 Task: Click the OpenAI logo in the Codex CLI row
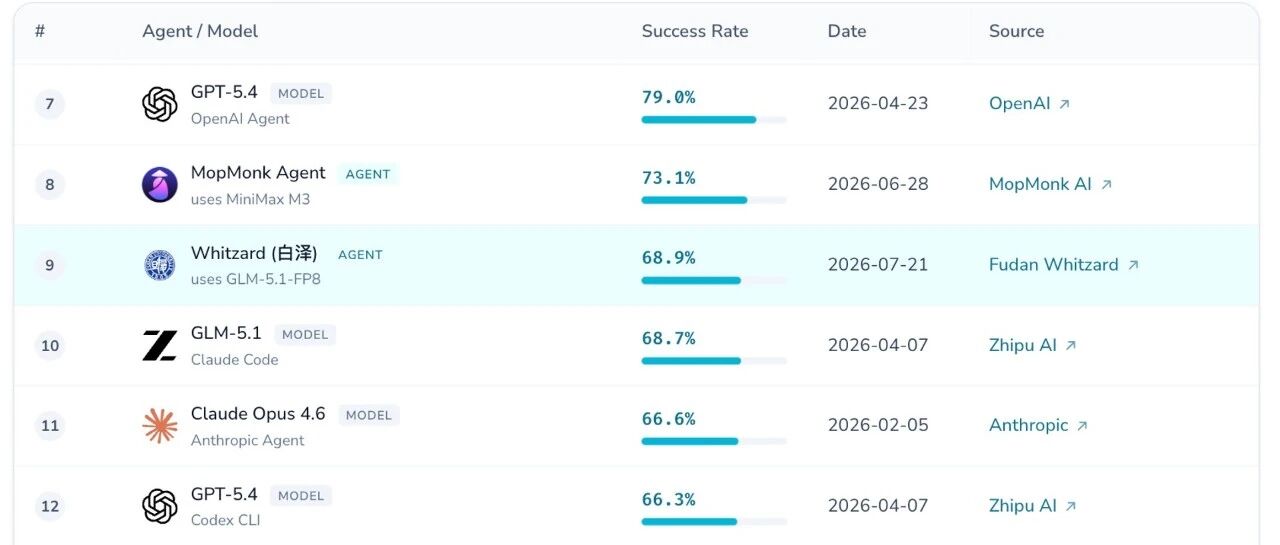pyautogui.click(x=160, y=506)
